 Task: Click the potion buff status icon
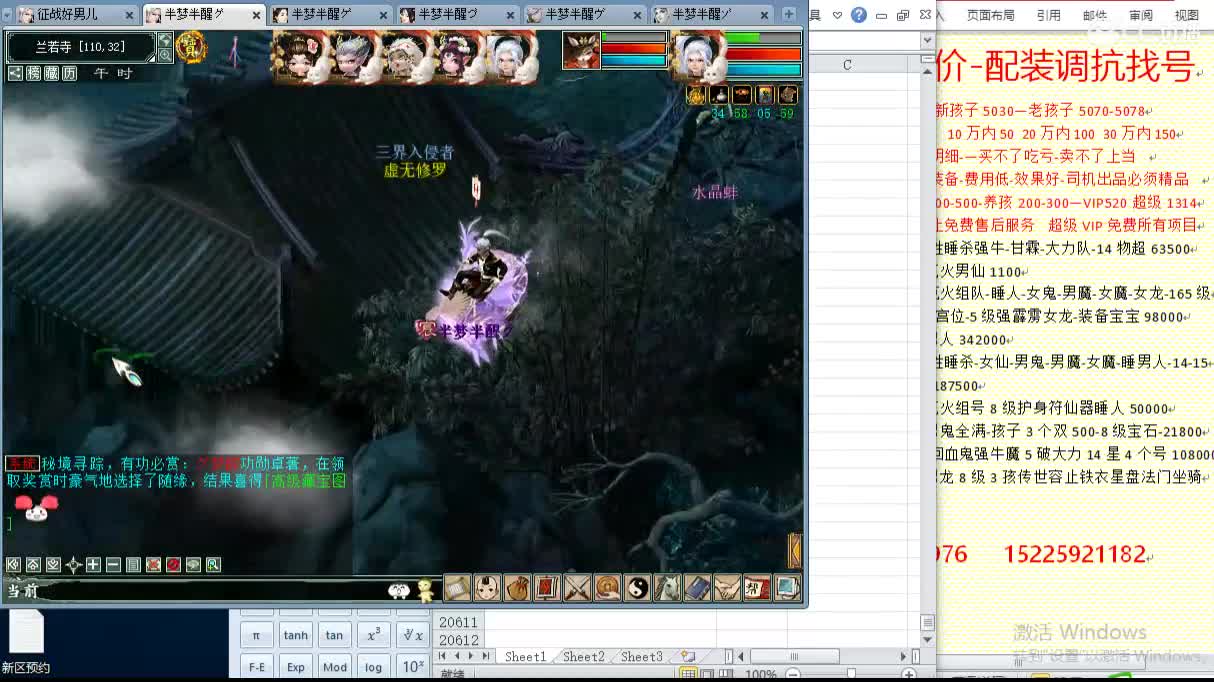click(x=719, y=95)
